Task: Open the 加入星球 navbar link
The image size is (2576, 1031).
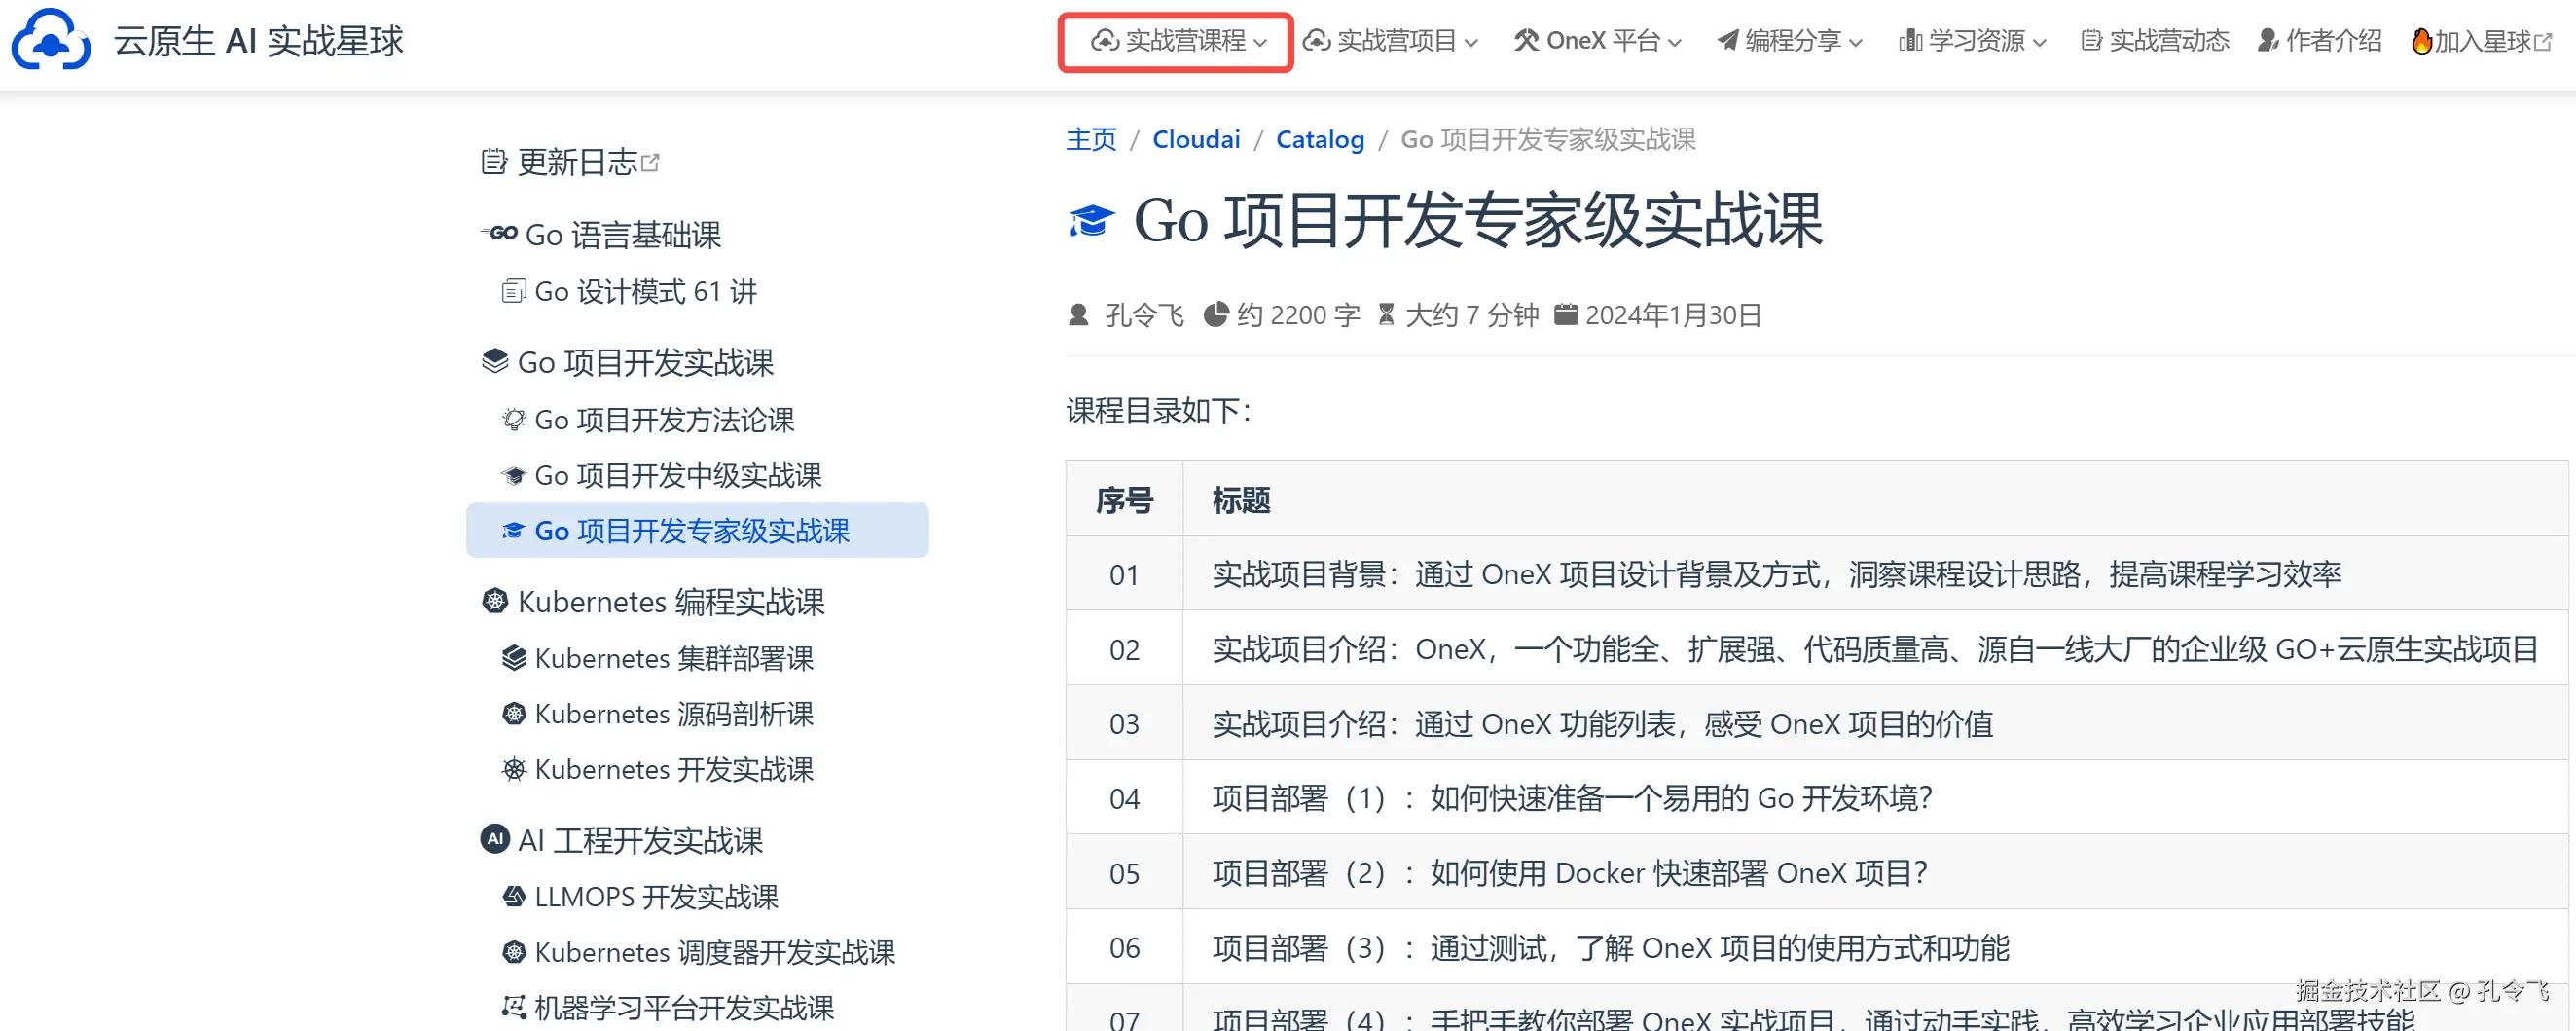Action: (x=2482, y=41)
